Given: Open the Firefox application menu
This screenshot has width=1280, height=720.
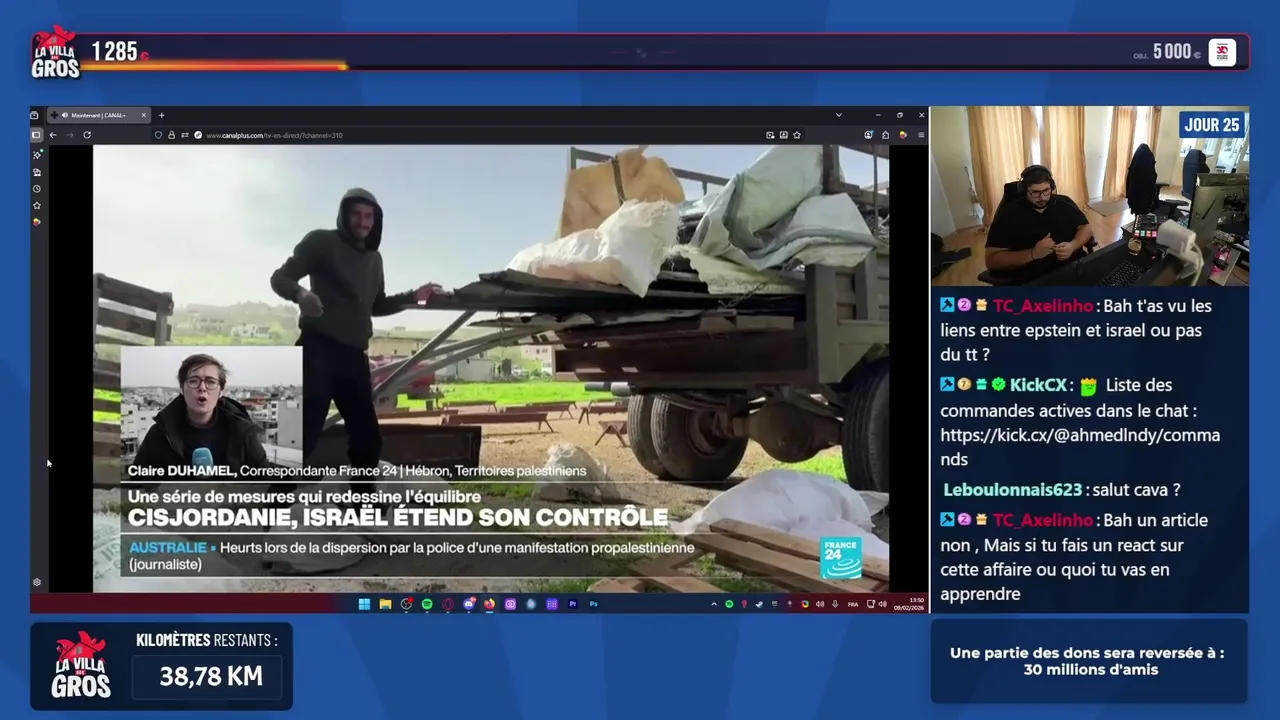Looking at the screenshot, I should coord(921,135).
